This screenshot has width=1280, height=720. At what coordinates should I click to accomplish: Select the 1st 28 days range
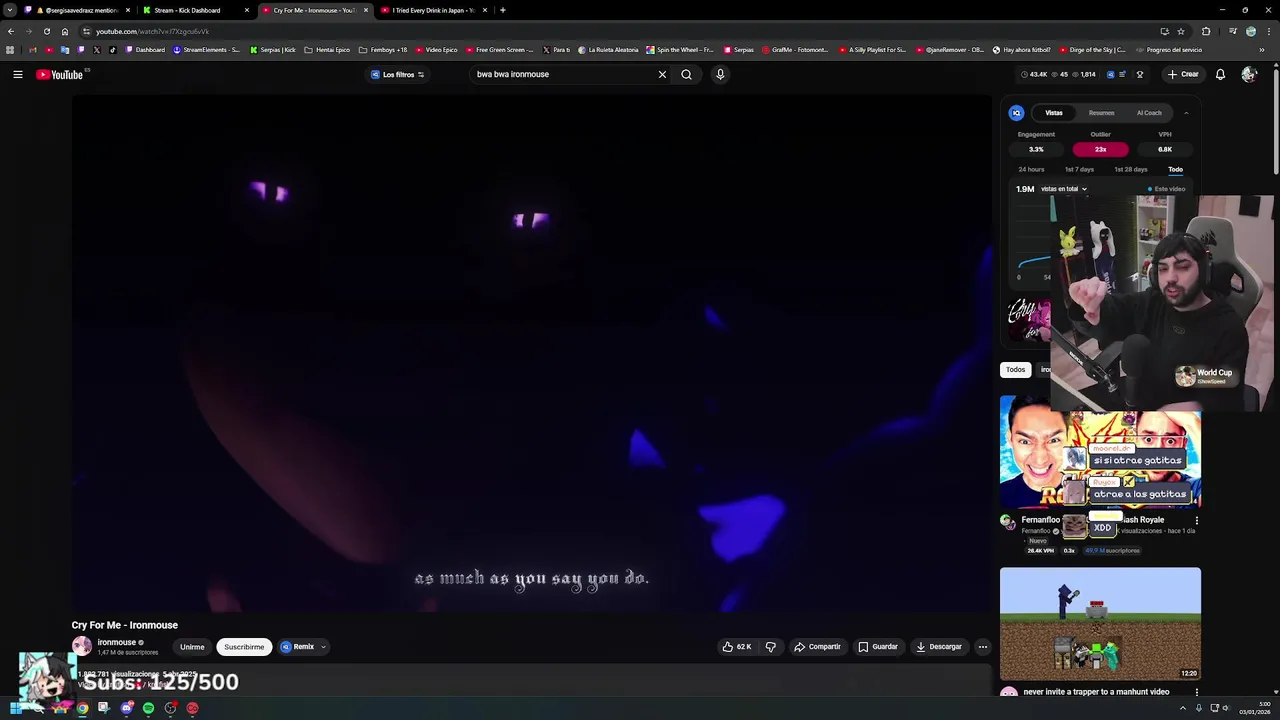1131,170
